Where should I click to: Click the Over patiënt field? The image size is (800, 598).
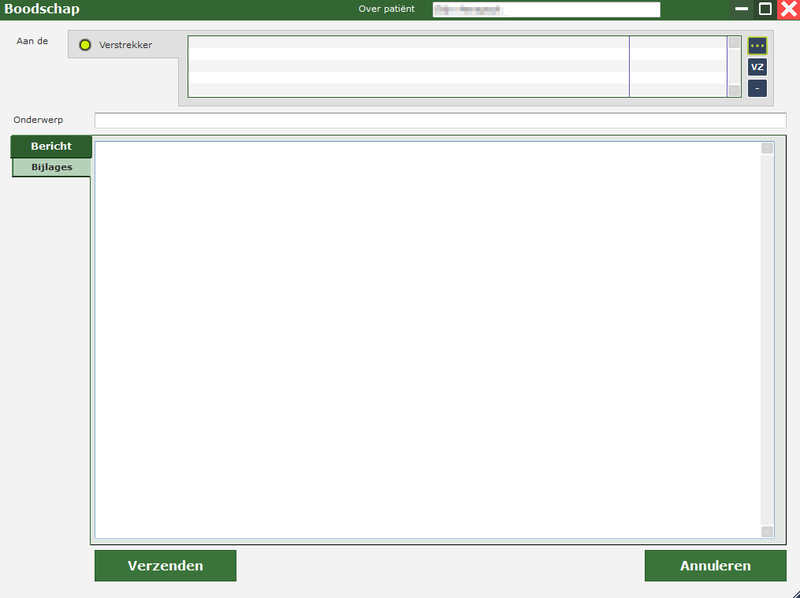point(546,10)
